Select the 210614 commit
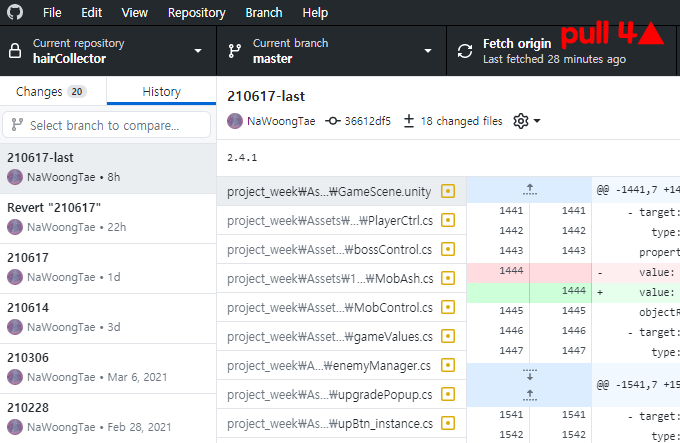Screen dimensions: 680x443 point(108,319)
